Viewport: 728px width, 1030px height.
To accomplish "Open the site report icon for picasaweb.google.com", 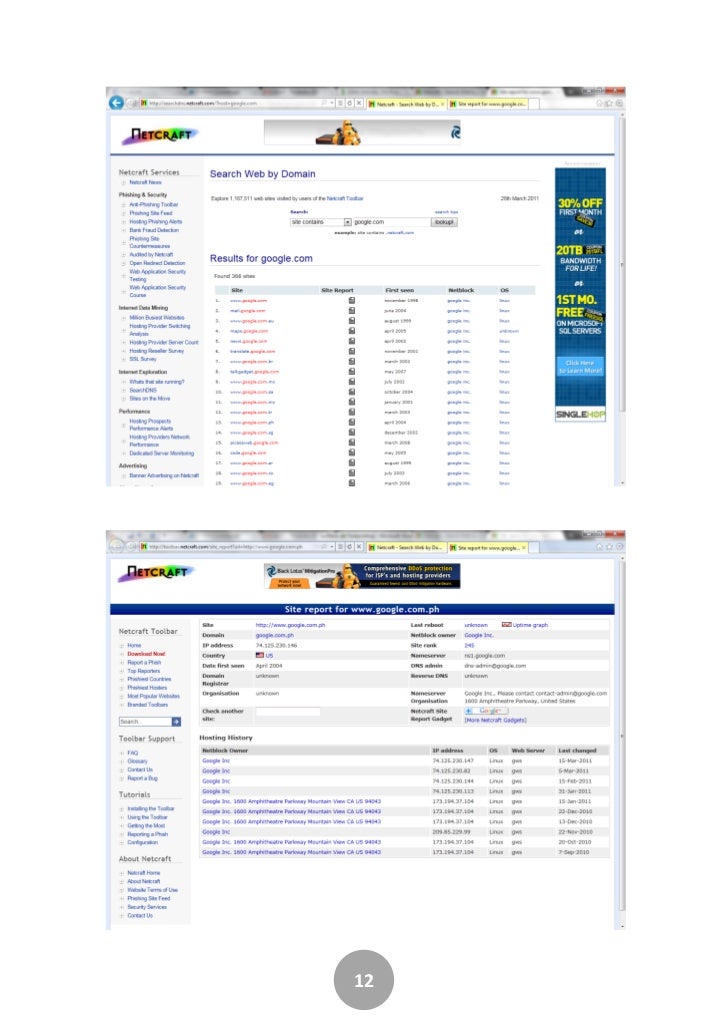I will 352,443.
